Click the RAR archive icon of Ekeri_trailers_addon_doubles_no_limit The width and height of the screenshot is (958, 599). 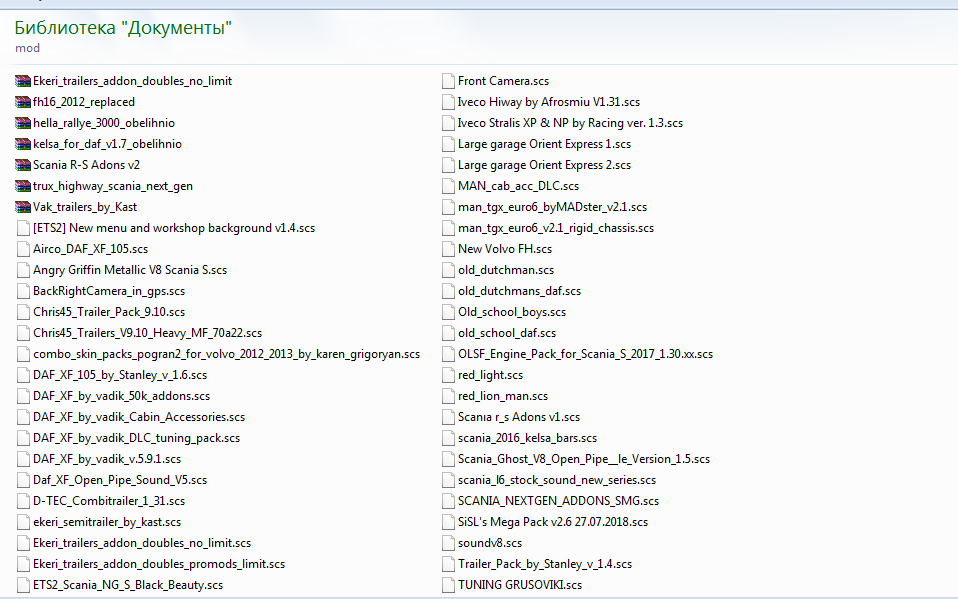pyautogui.click(x=23, y=81)
